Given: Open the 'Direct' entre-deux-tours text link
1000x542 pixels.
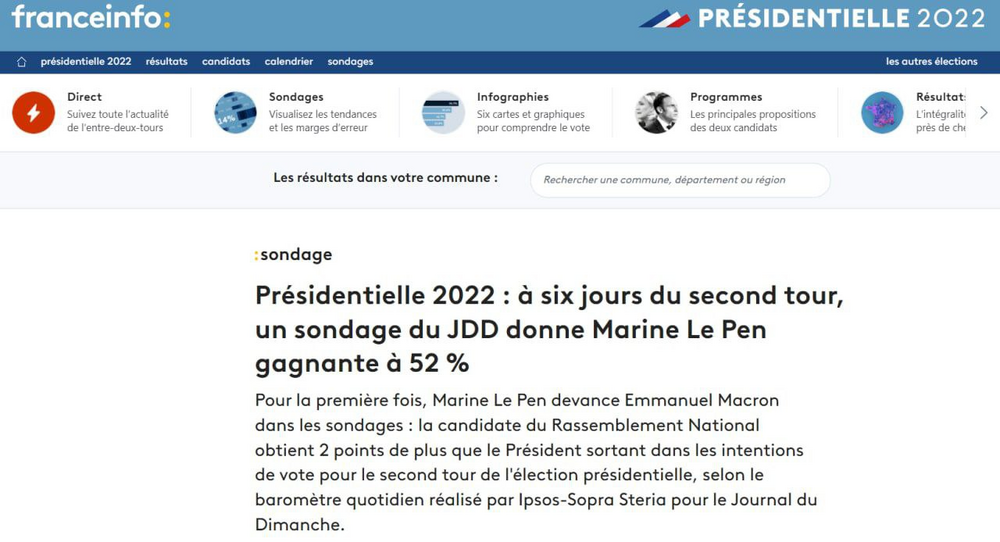Looking at the screenshot, I should click(85, 97).
